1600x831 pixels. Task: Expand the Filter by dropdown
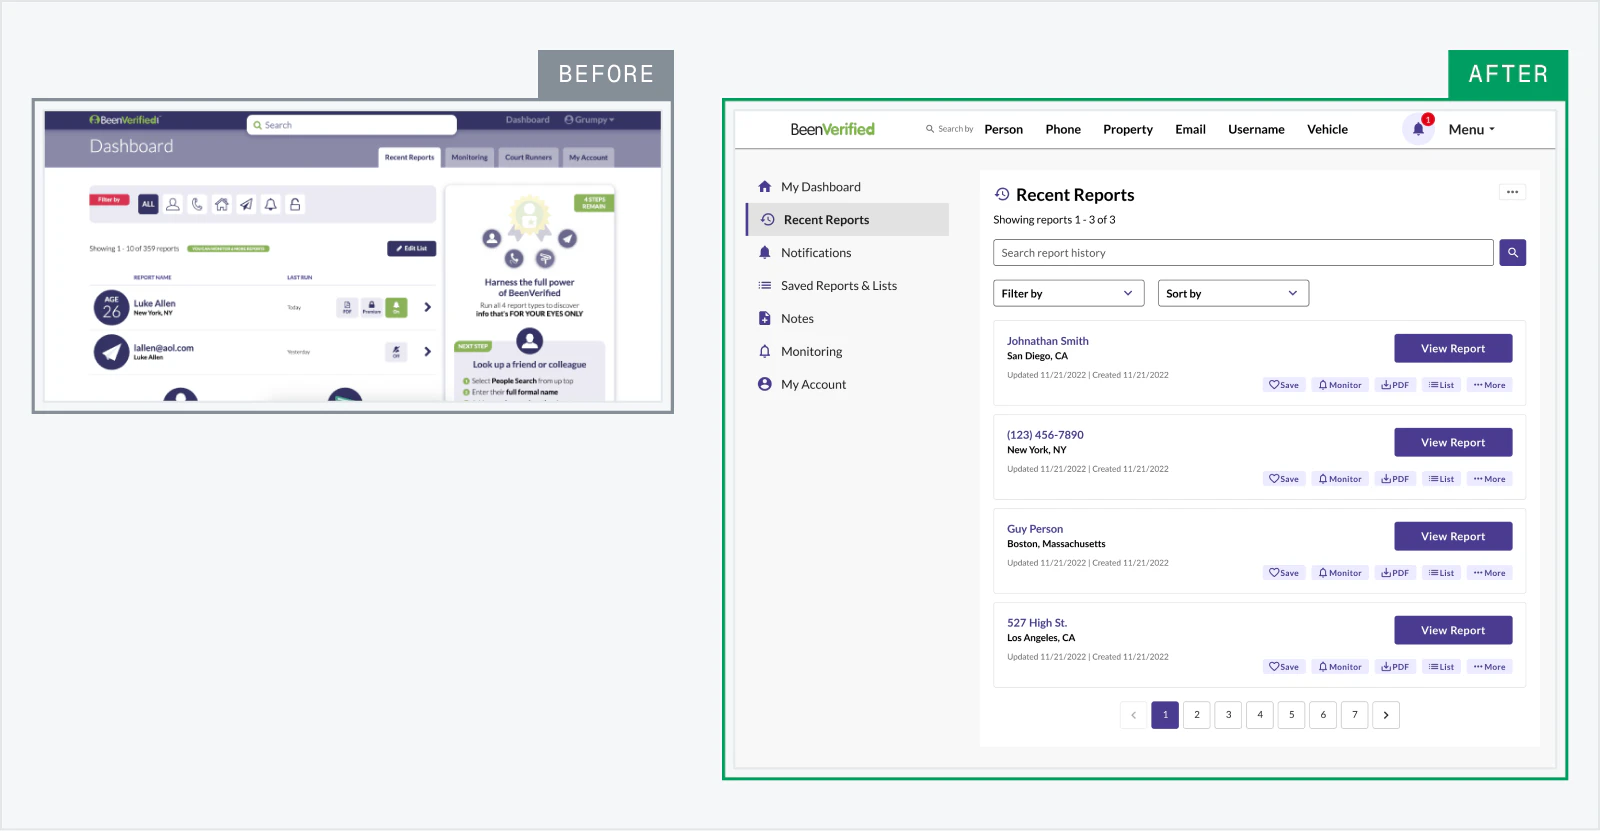pos(1068,293)
